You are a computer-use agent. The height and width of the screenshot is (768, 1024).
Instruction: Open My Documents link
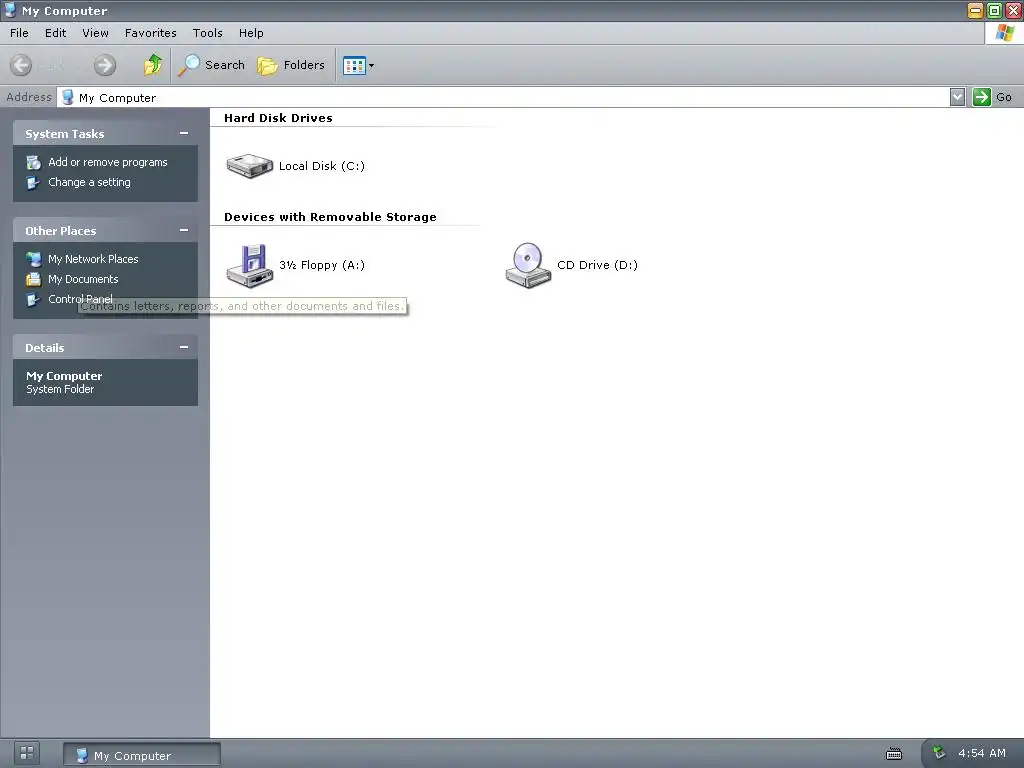click(83, 280)
